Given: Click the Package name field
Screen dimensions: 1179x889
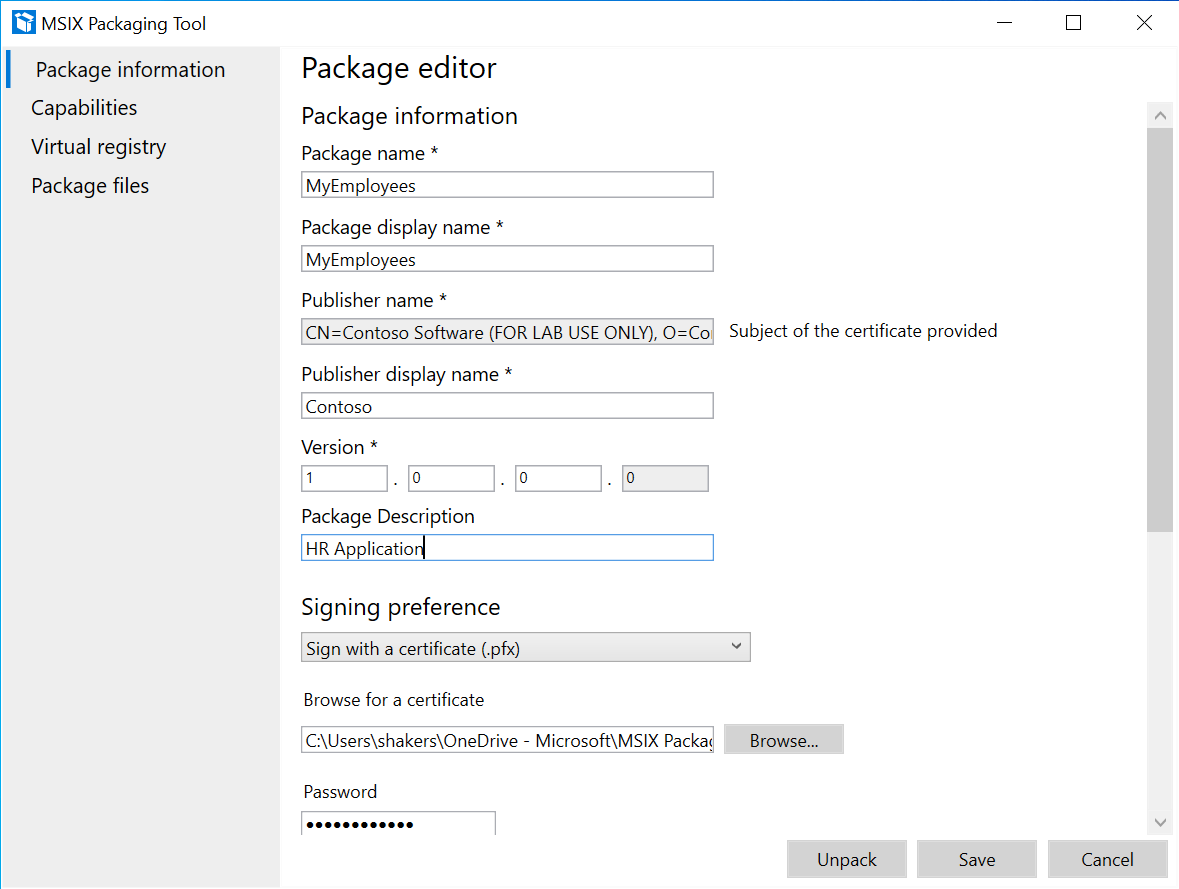Looking at the screenshot, I should pos(506,184).
